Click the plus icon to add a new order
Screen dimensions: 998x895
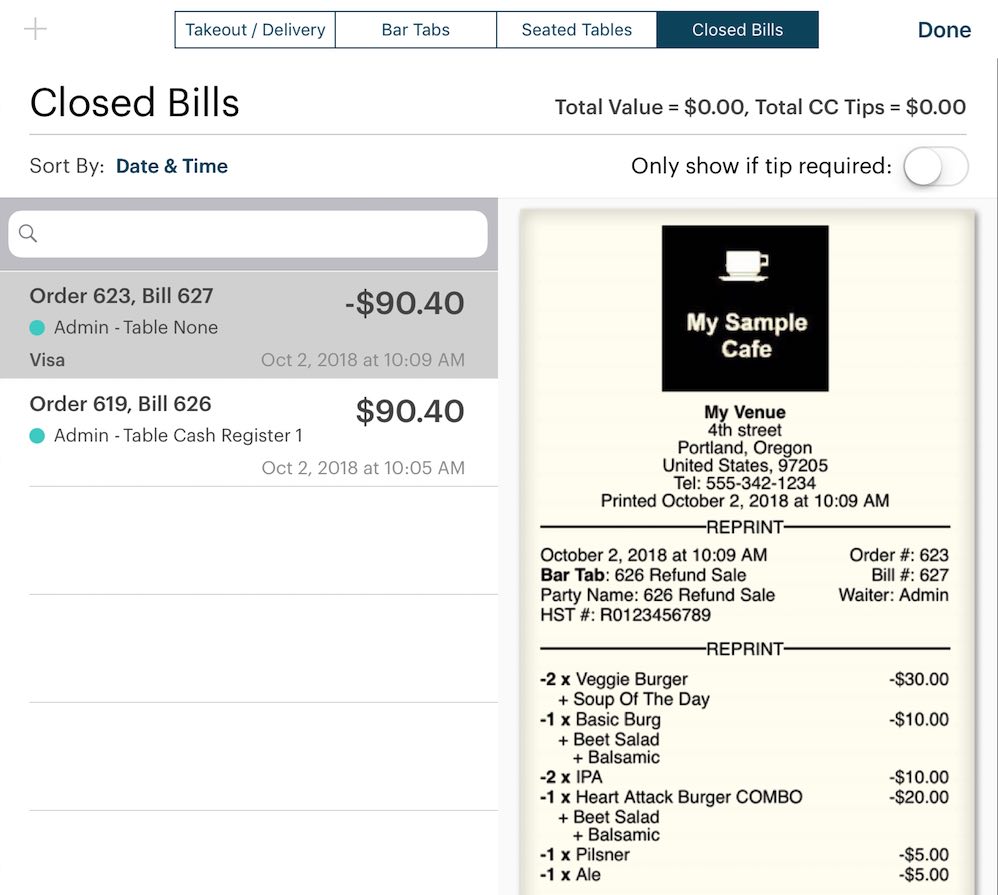34,29
